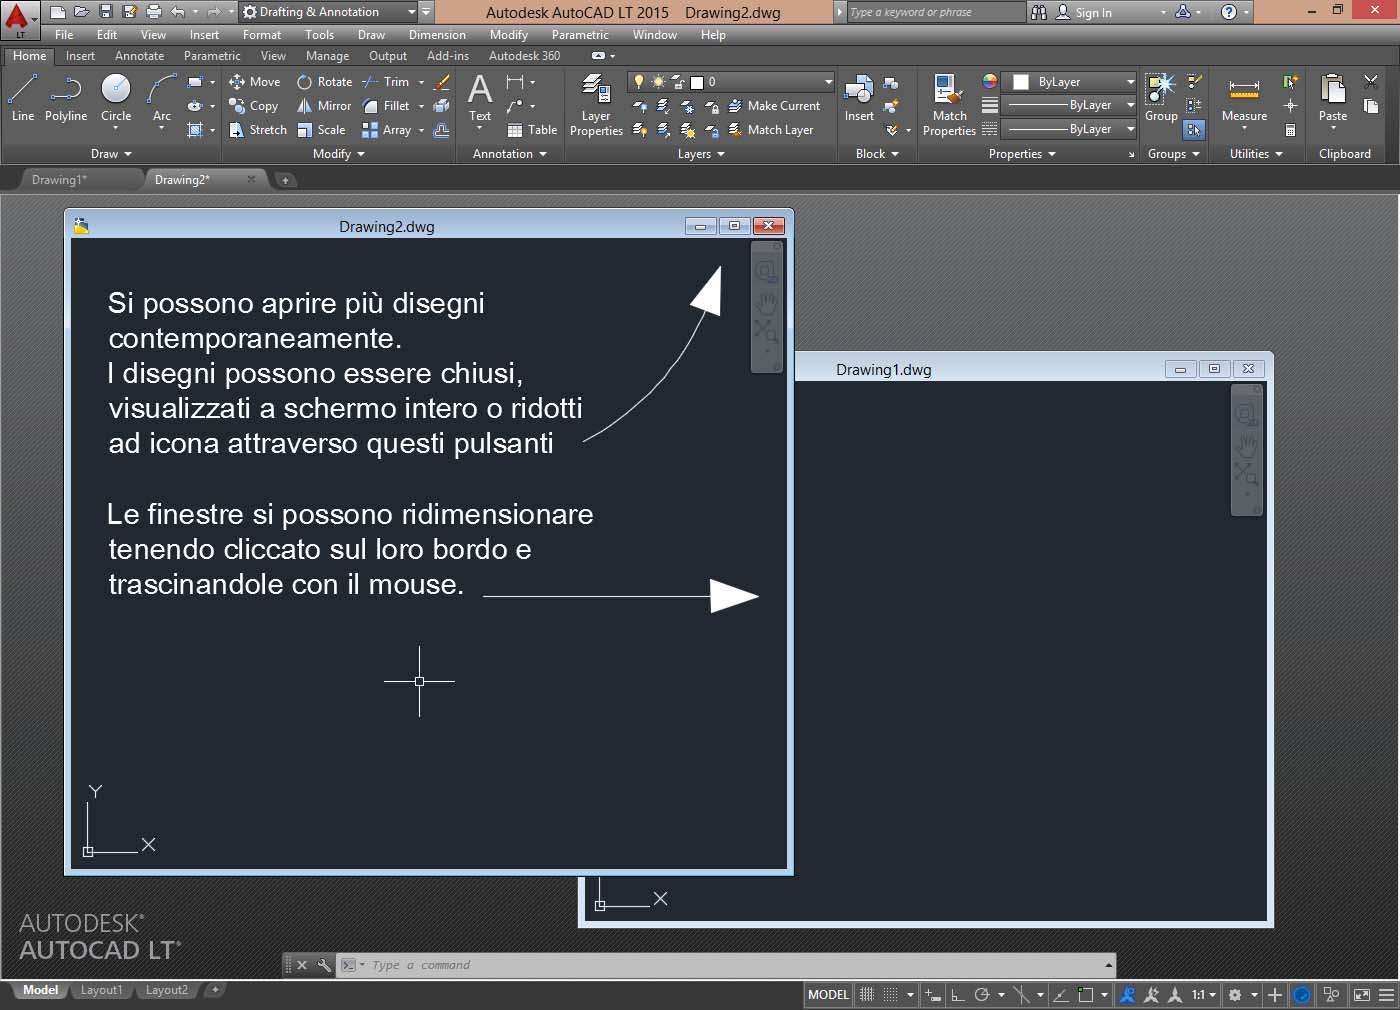Click Match Layer button
1400x1010 pixels.
click(x=770, y=130)
